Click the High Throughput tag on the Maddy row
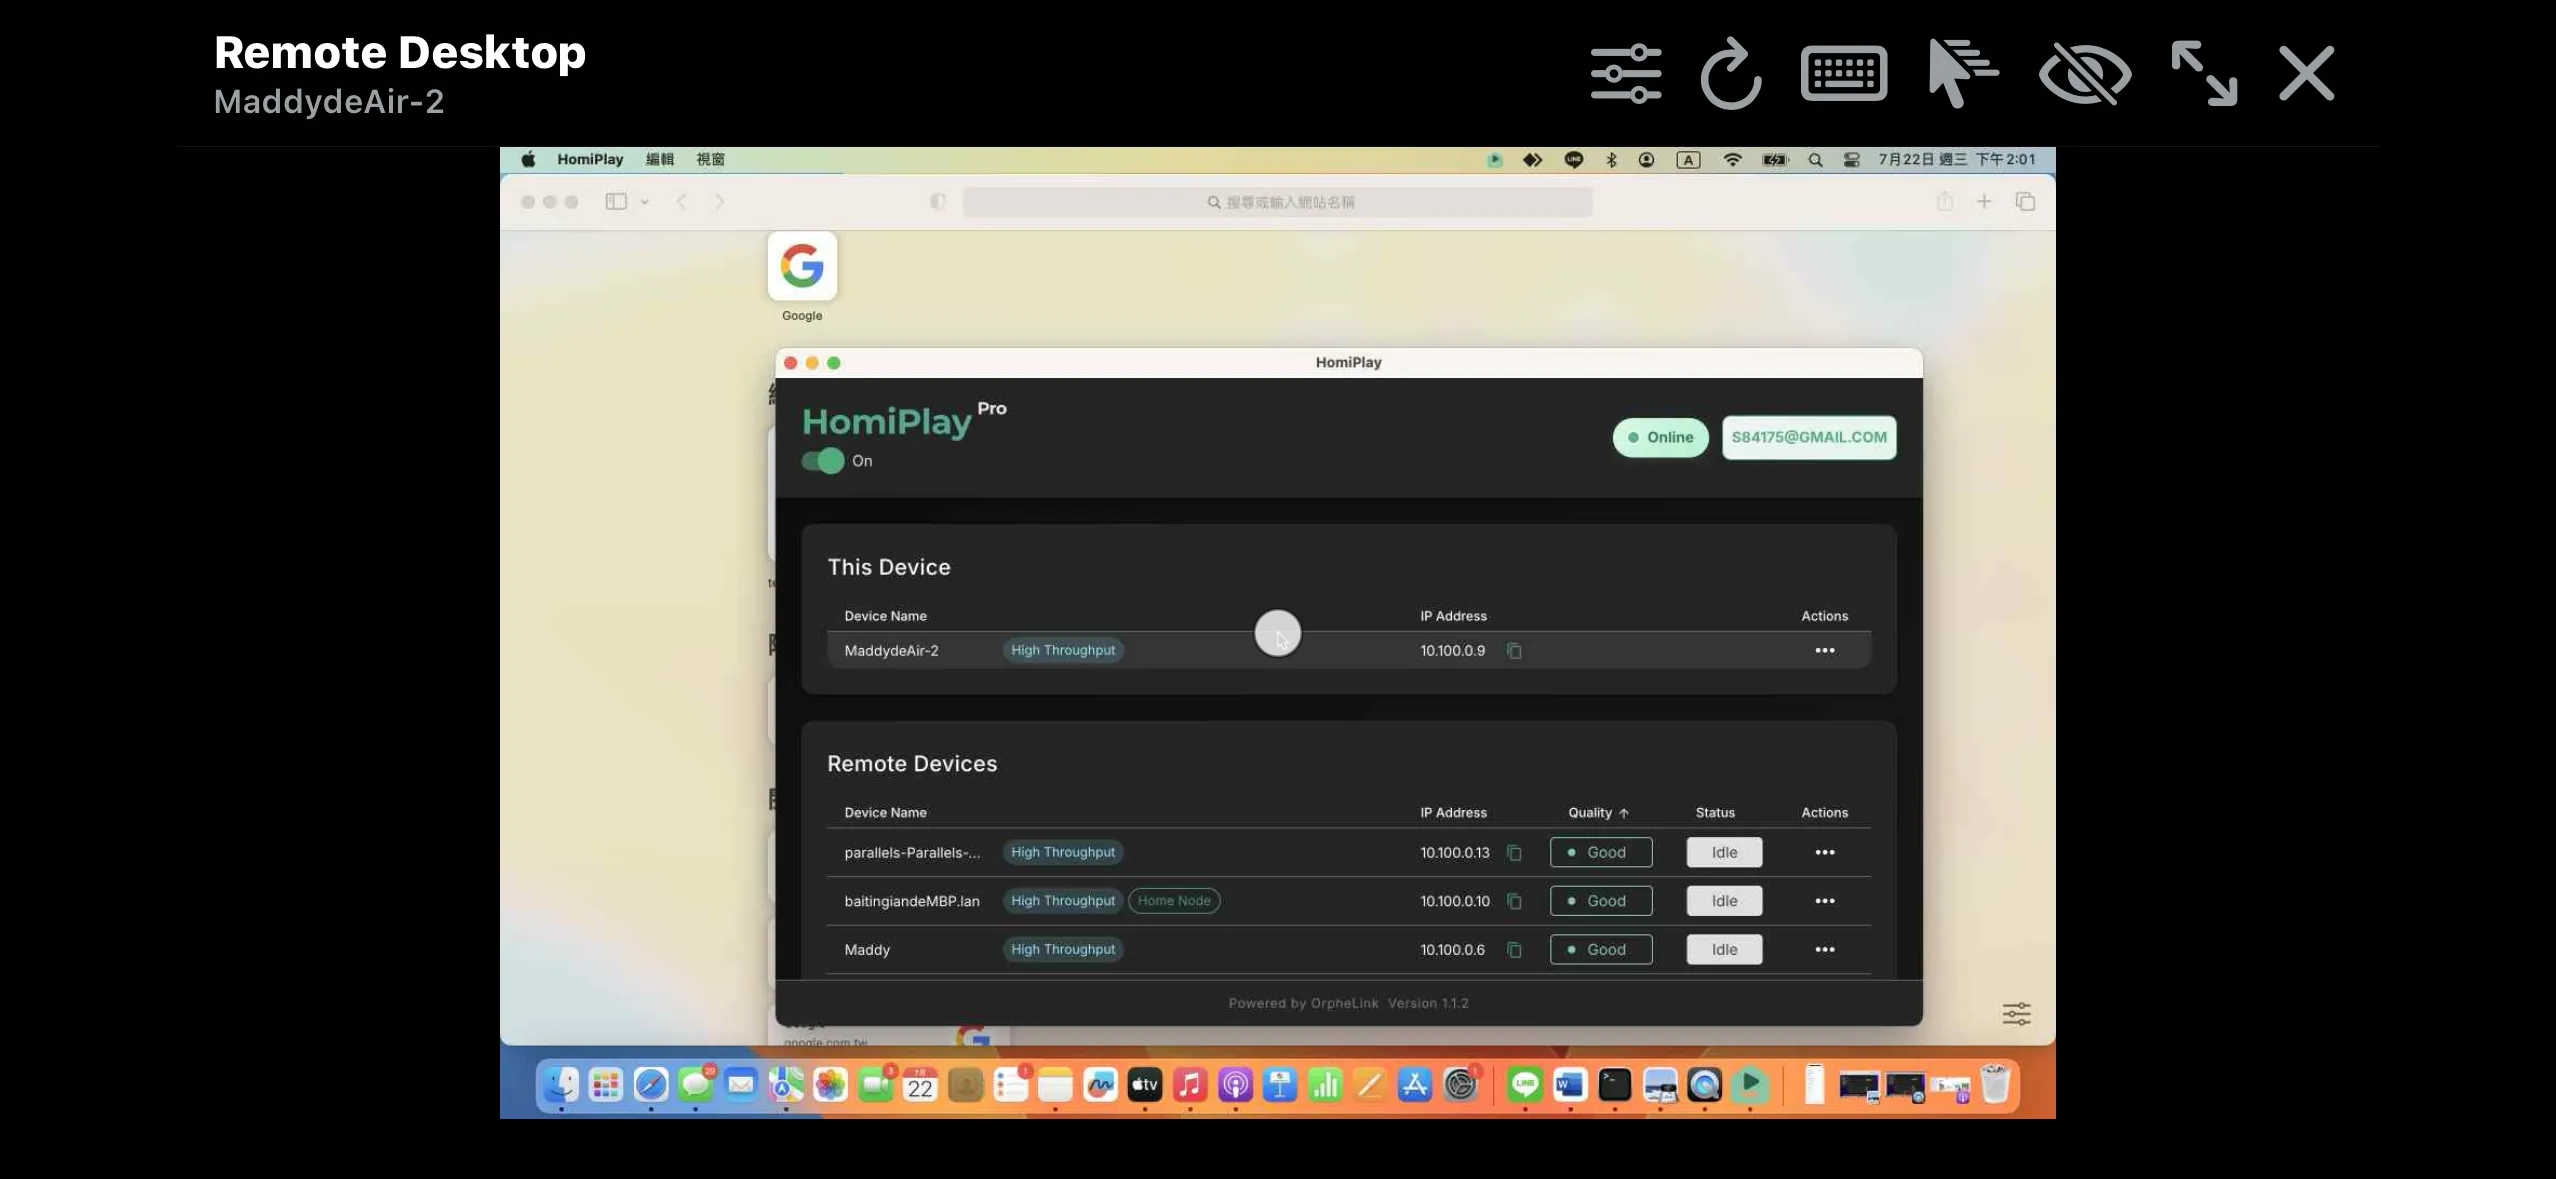 pos(1063,950)
